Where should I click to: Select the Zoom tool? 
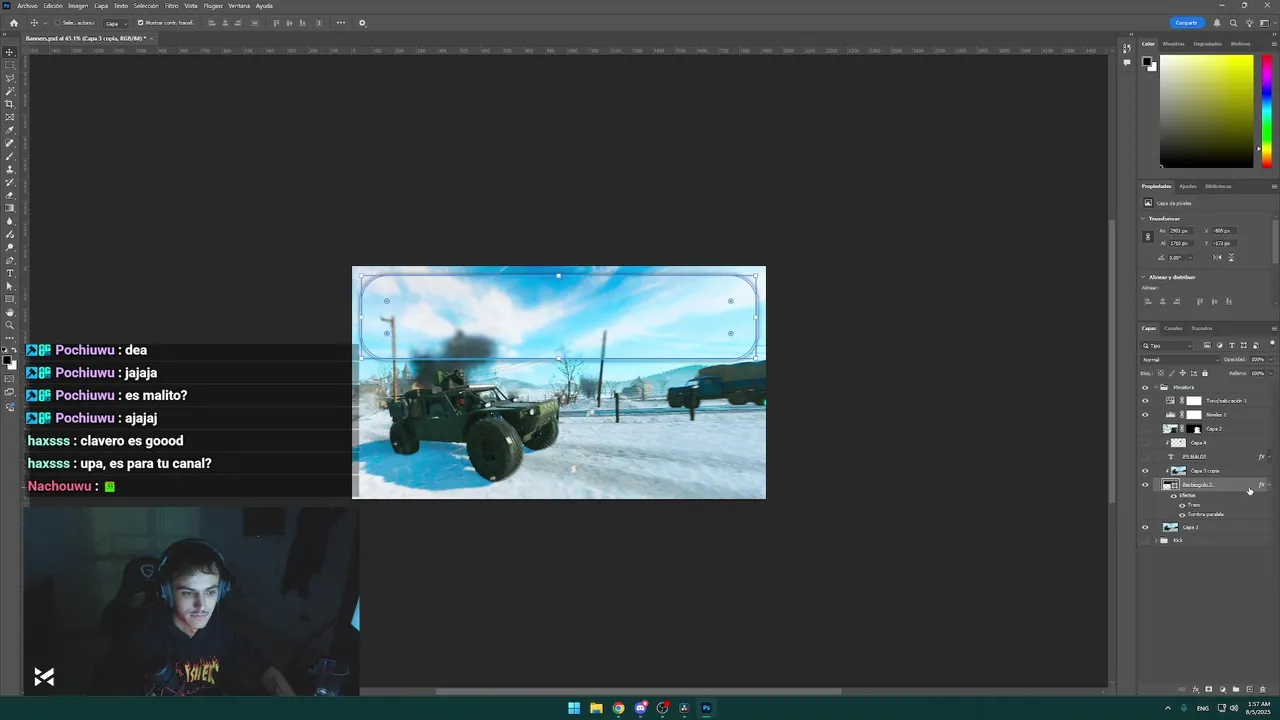pyautogui.click(x=10, y=327)
